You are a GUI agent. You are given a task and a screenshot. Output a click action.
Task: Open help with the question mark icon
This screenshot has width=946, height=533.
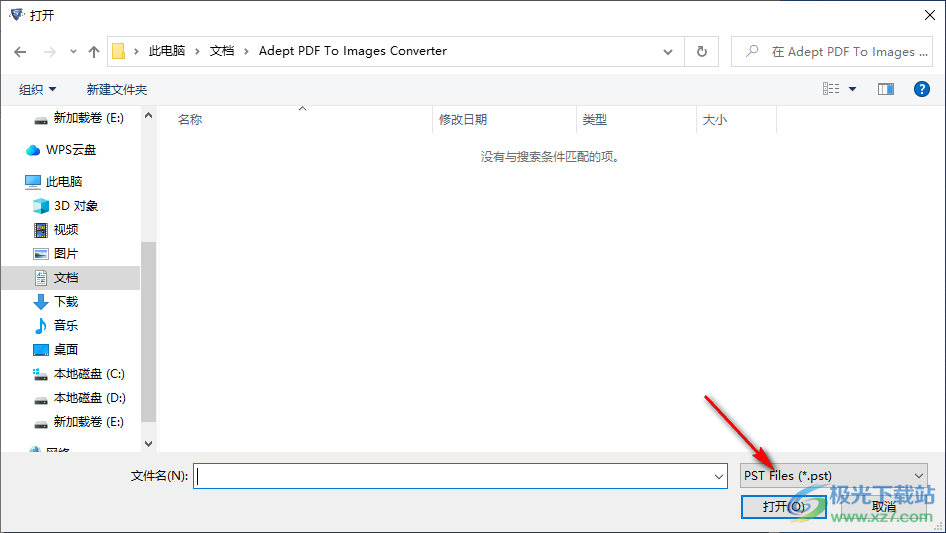(x=921, y=89)
